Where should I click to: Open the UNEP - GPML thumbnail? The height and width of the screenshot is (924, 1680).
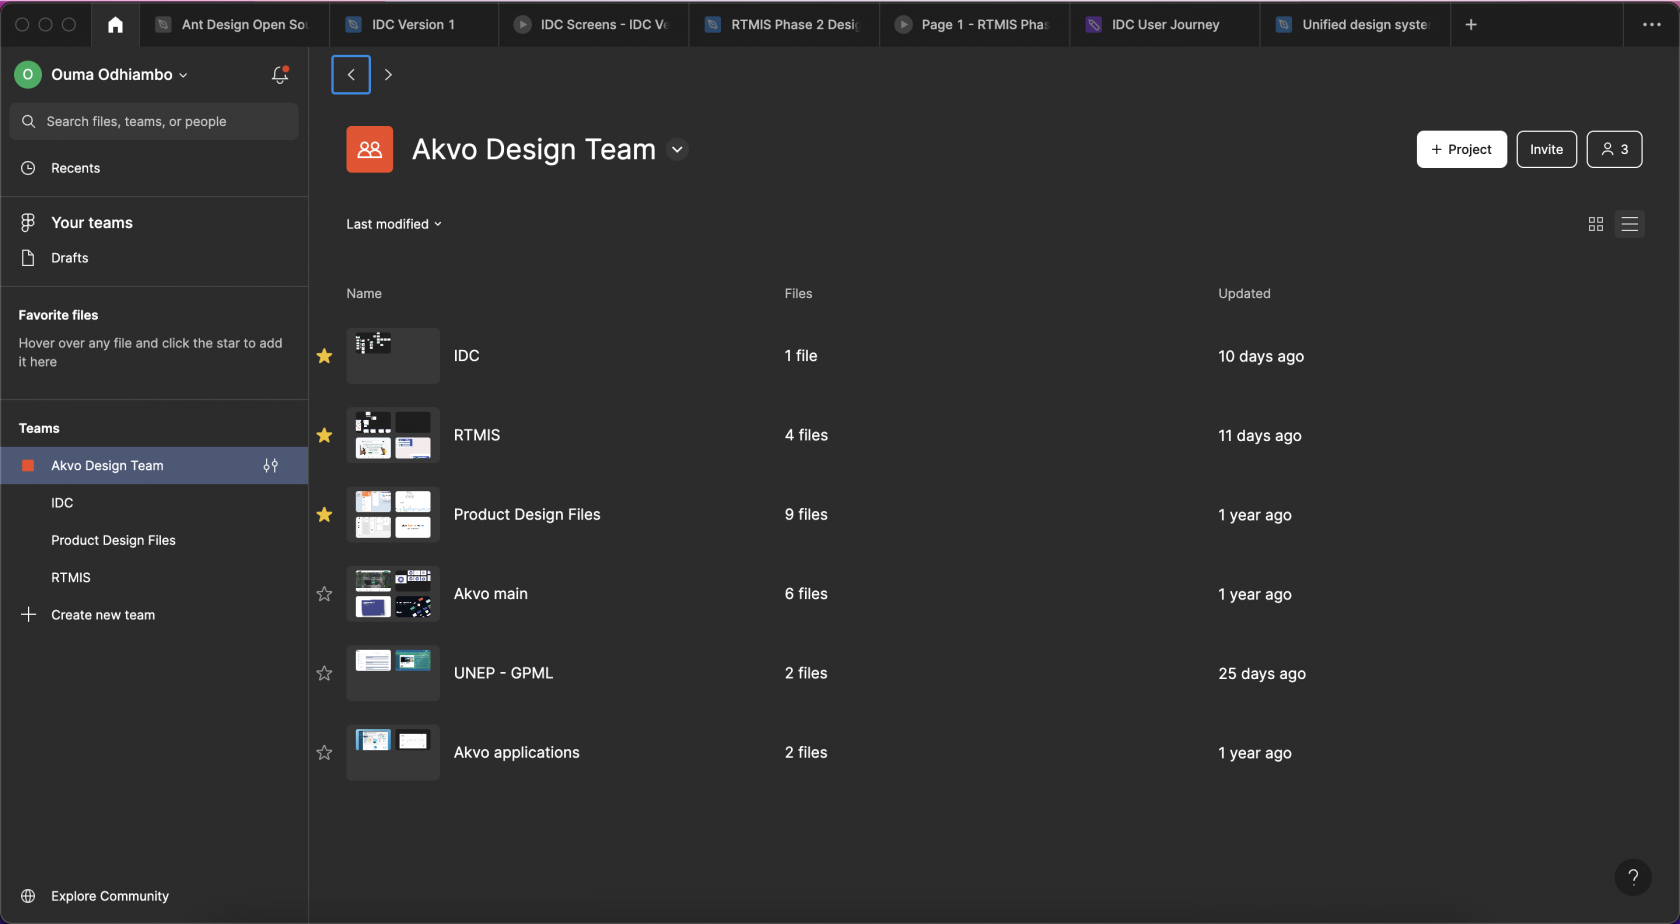pyautogui.click(x=393, y=673)
